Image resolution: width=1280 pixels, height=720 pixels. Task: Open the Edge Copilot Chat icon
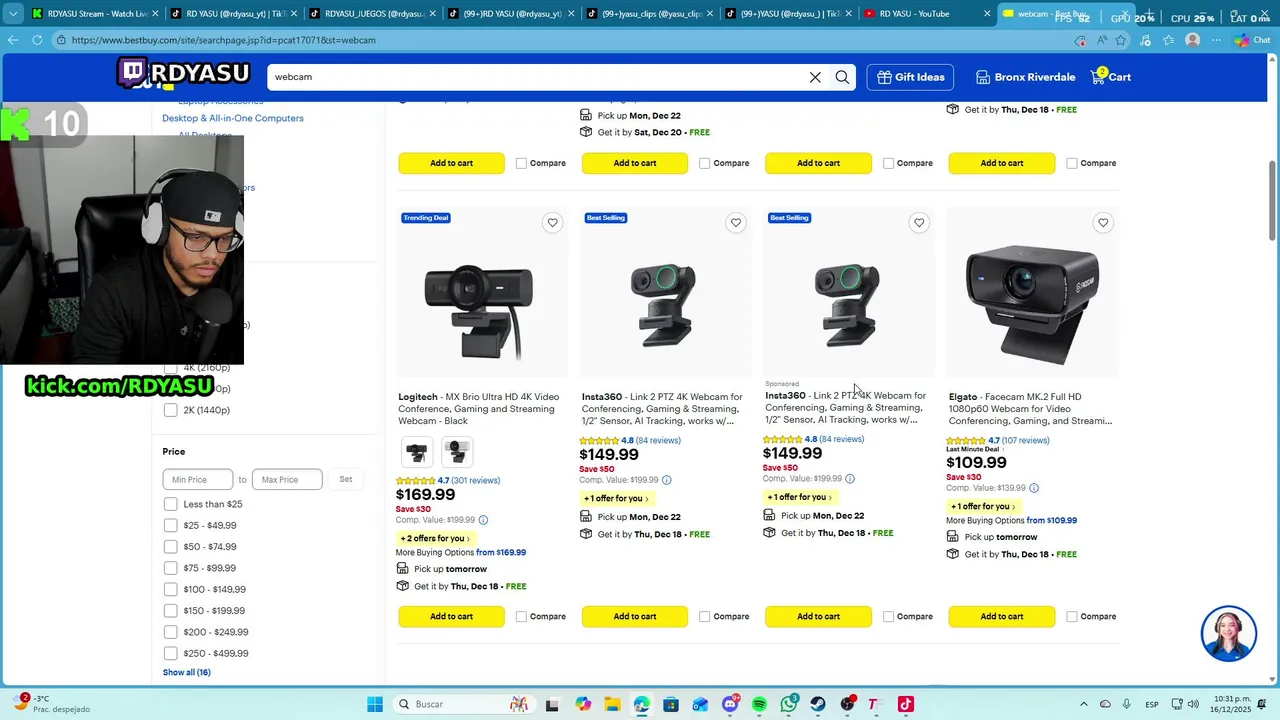click(1251, 40)
